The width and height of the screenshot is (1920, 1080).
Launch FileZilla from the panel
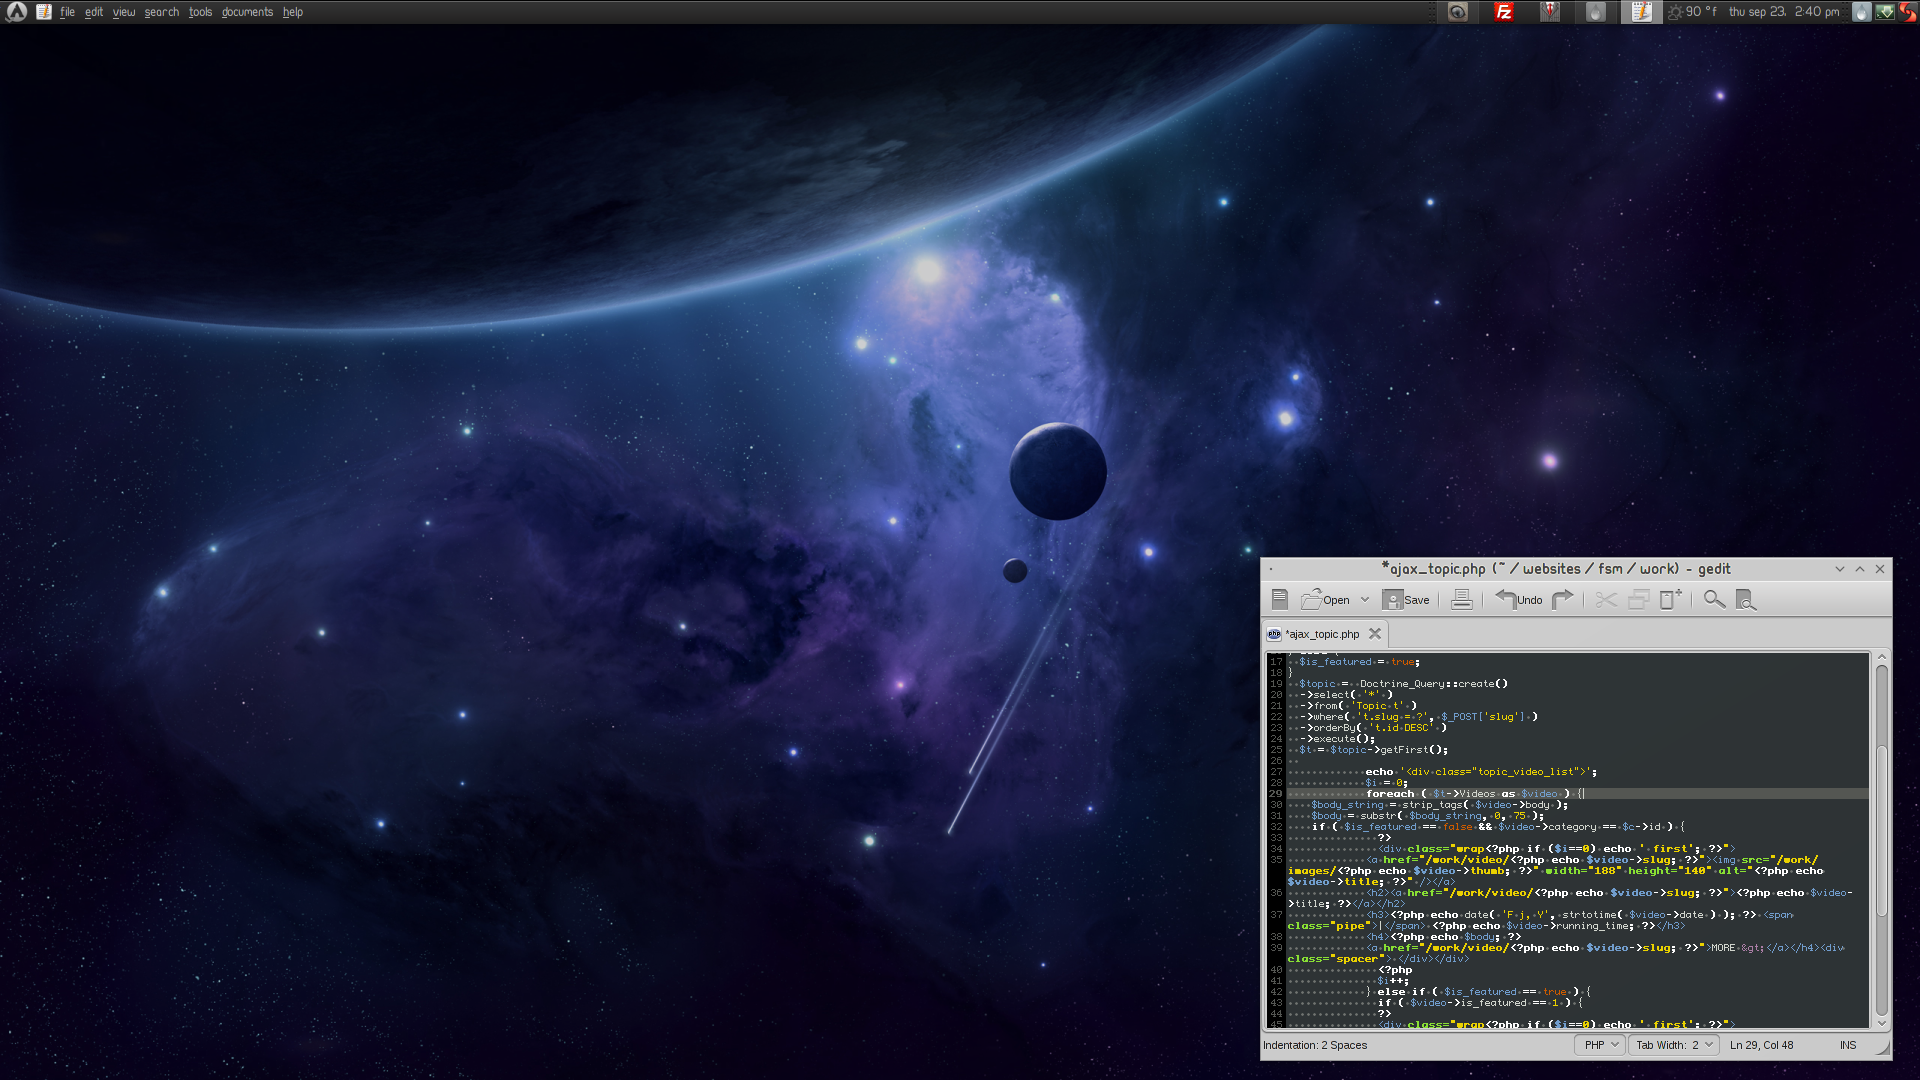click(1503, 12)
